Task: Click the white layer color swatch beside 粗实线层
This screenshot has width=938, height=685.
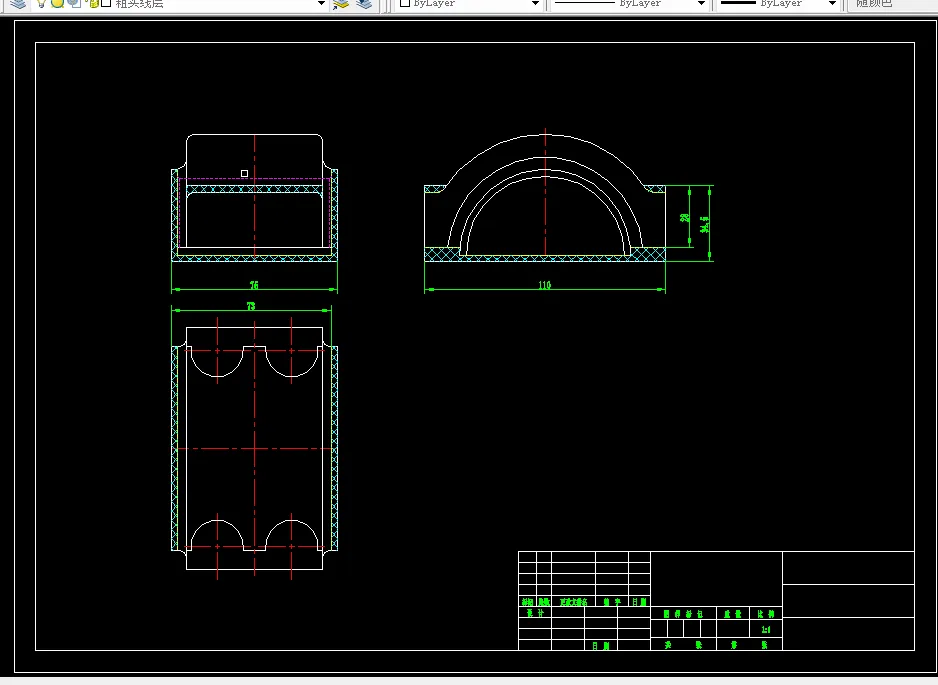Action: (x=106, y=3)
